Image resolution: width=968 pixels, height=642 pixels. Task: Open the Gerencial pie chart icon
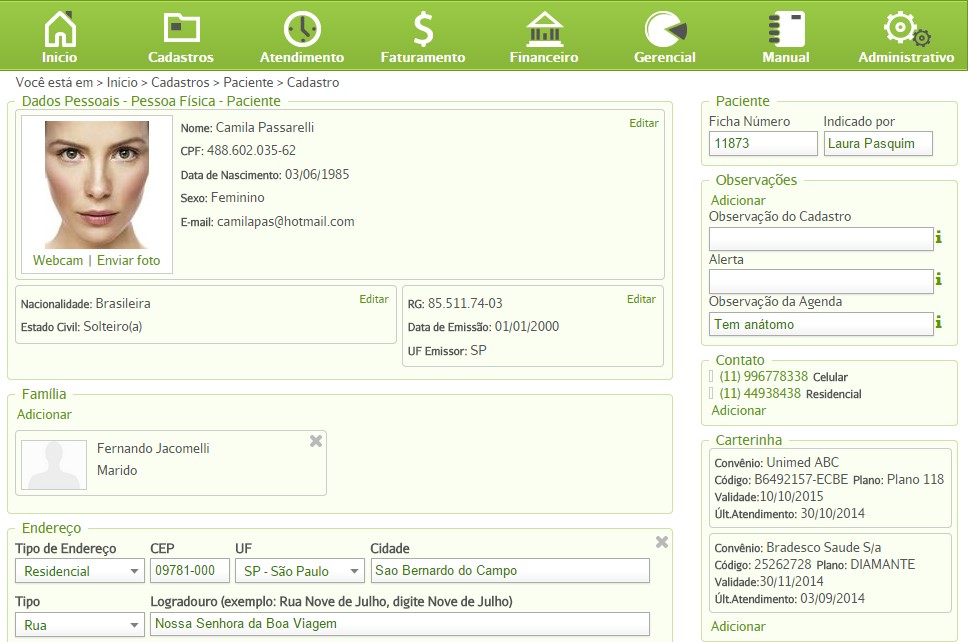point(665,29)
